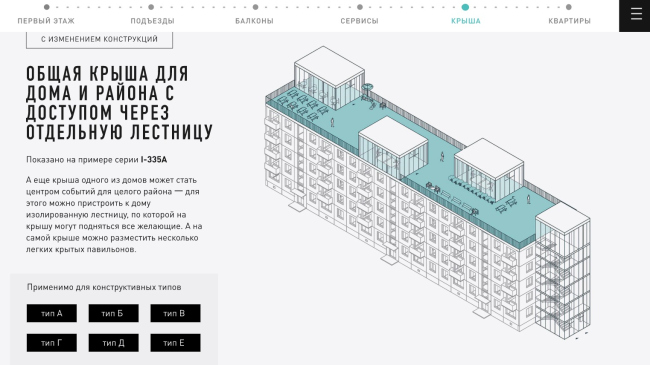This screenshot has height=365, width=650.
Task: Choose the тип Б button
Action: [114, 313]
